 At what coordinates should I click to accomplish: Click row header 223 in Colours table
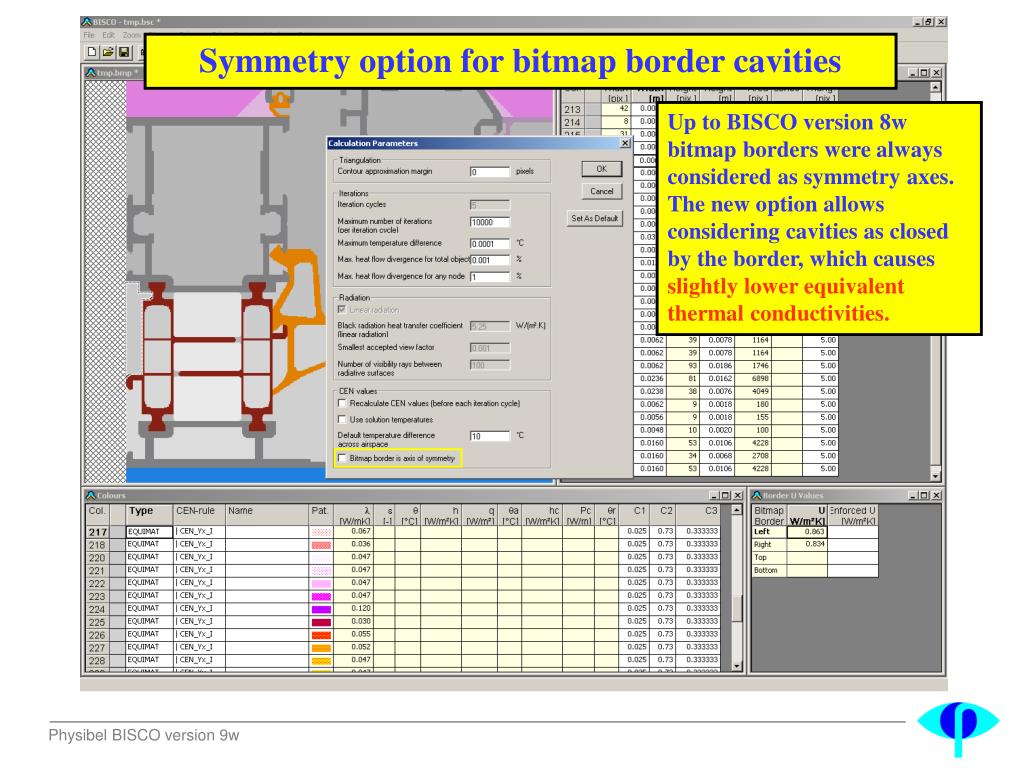pyautogui.click(x=97, y=596)
